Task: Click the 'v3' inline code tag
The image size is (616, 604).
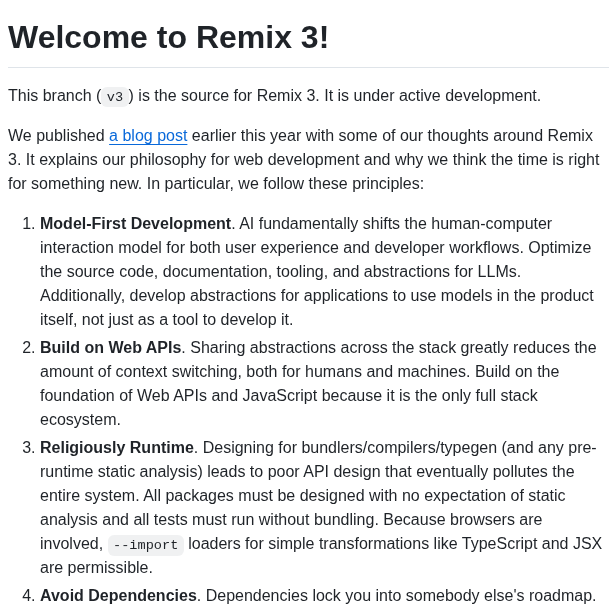Action: pyautogui.click(x=115, y=97)
